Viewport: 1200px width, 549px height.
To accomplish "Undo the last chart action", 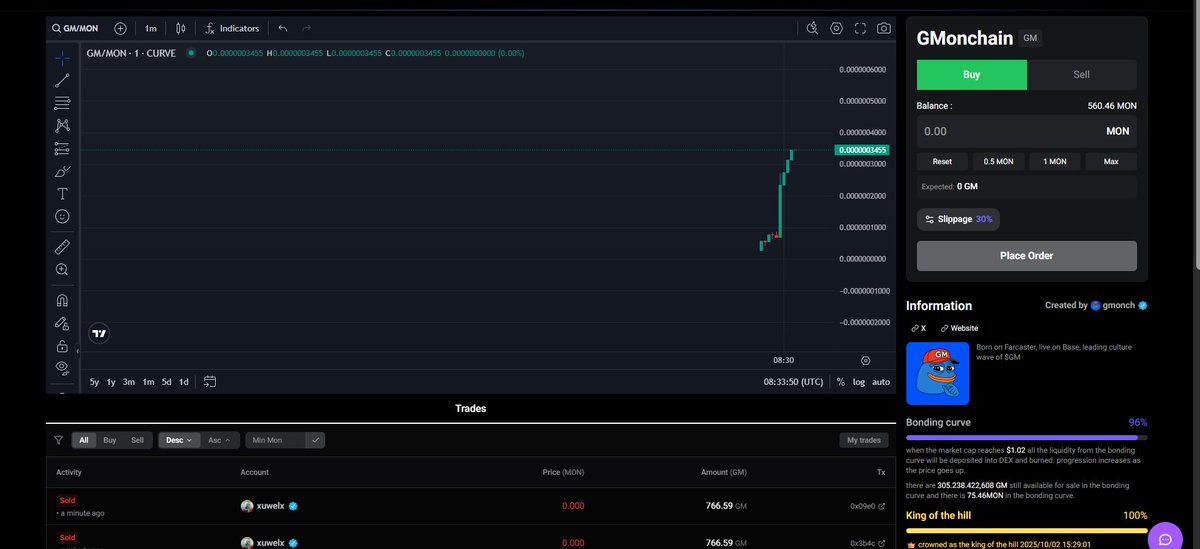I will coord(283,29).
